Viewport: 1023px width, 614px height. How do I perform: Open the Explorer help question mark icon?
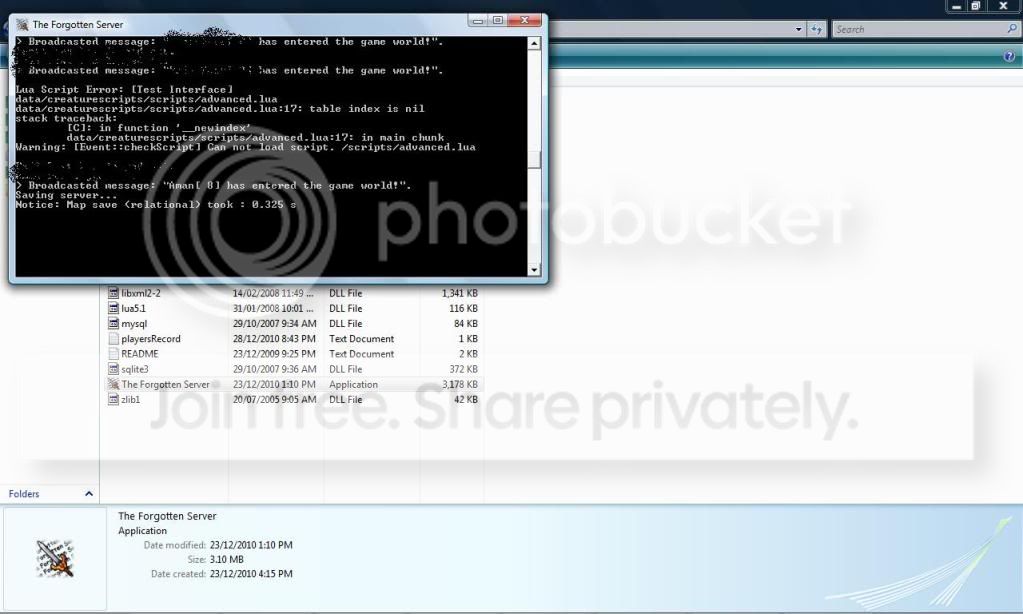click(1009, 57)
